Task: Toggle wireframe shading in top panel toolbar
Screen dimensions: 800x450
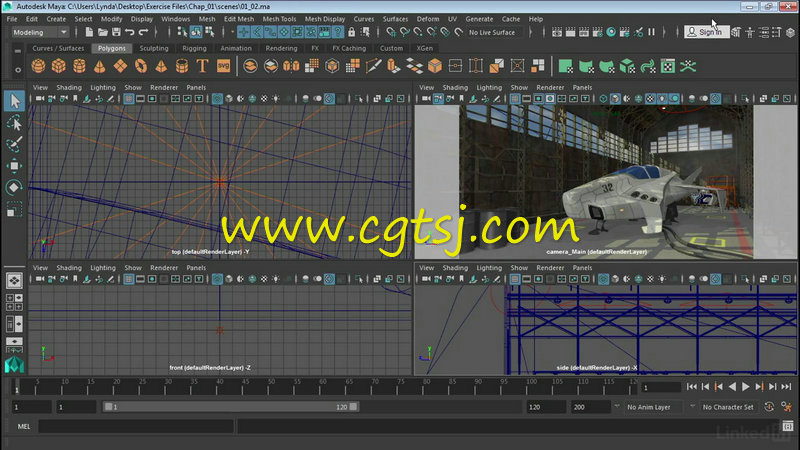Action: 217,98
